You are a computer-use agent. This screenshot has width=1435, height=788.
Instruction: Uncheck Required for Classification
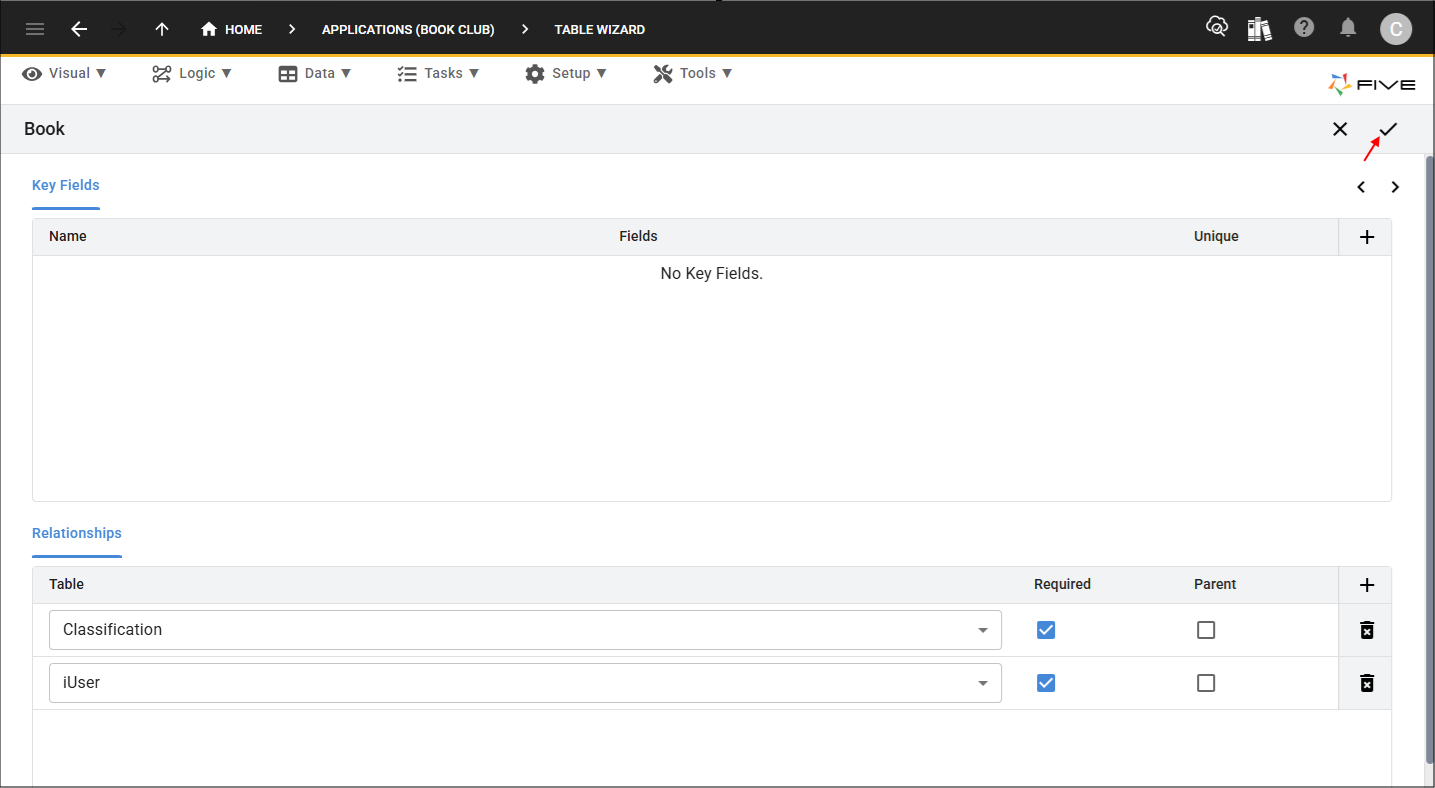tap(1046, 630)
